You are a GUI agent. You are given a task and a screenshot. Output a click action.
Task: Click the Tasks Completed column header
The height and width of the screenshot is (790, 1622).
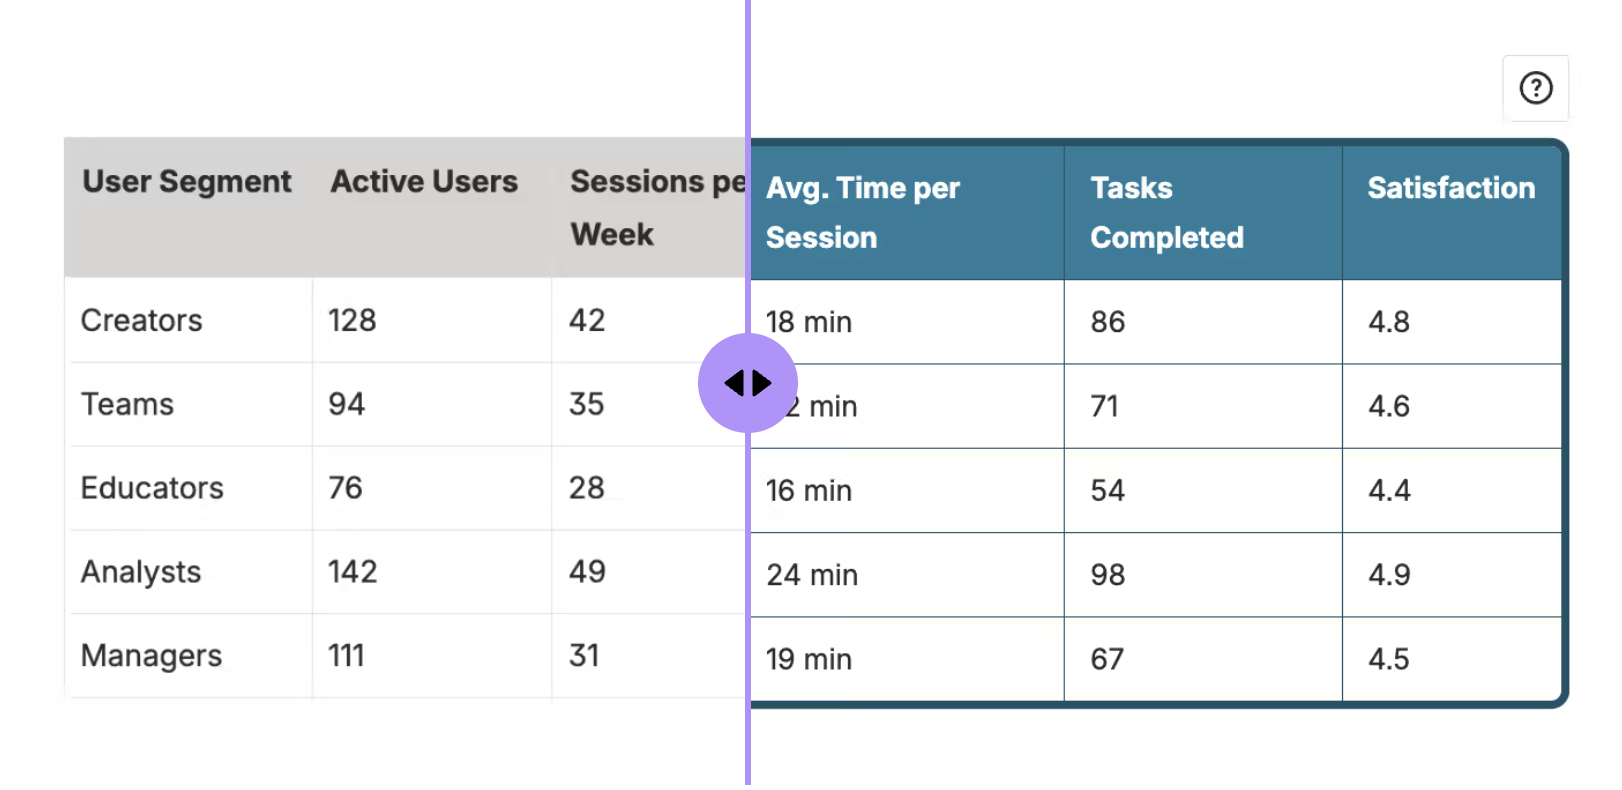[1167, 213]
